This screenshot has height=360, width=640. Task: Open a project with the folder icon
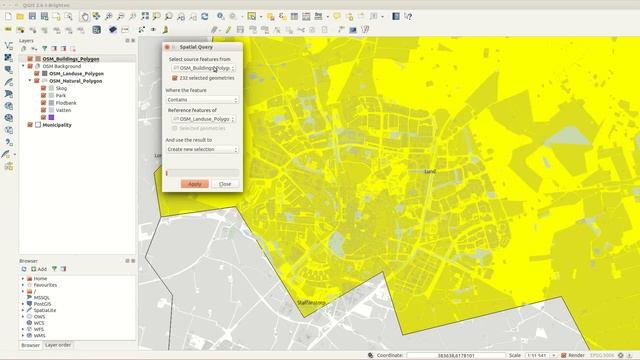(x=20, y=16)
